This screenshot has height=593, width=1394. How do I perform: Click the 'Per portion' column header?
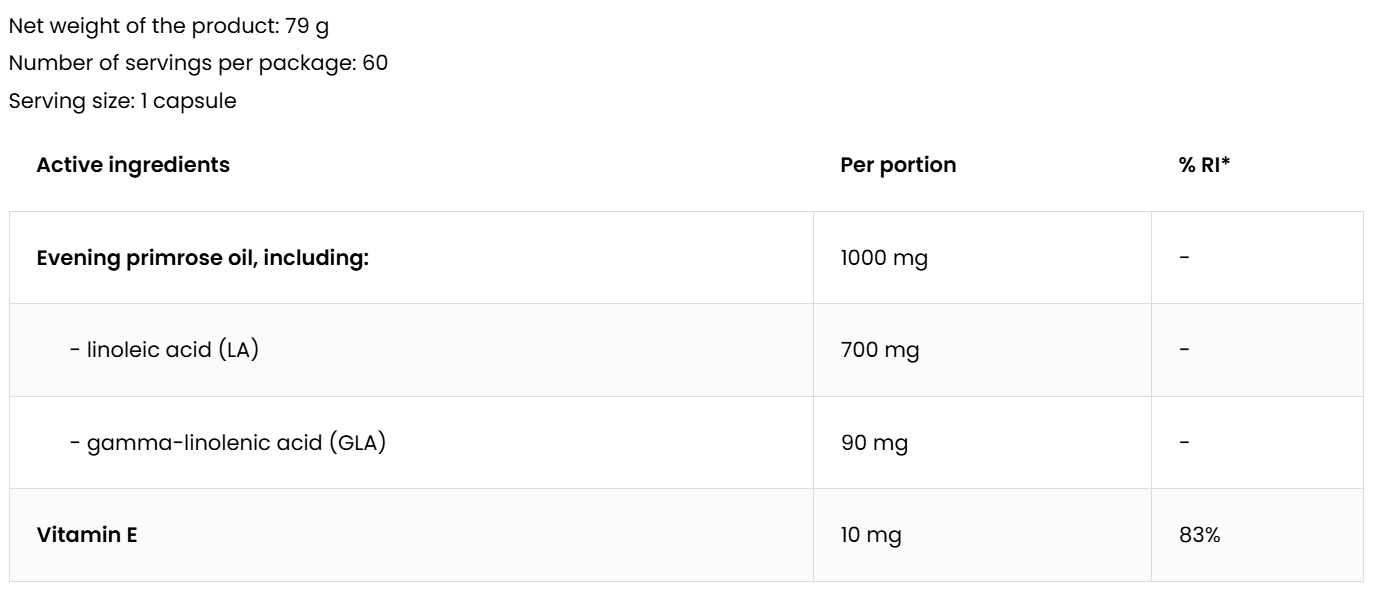(x=898, y=165)
